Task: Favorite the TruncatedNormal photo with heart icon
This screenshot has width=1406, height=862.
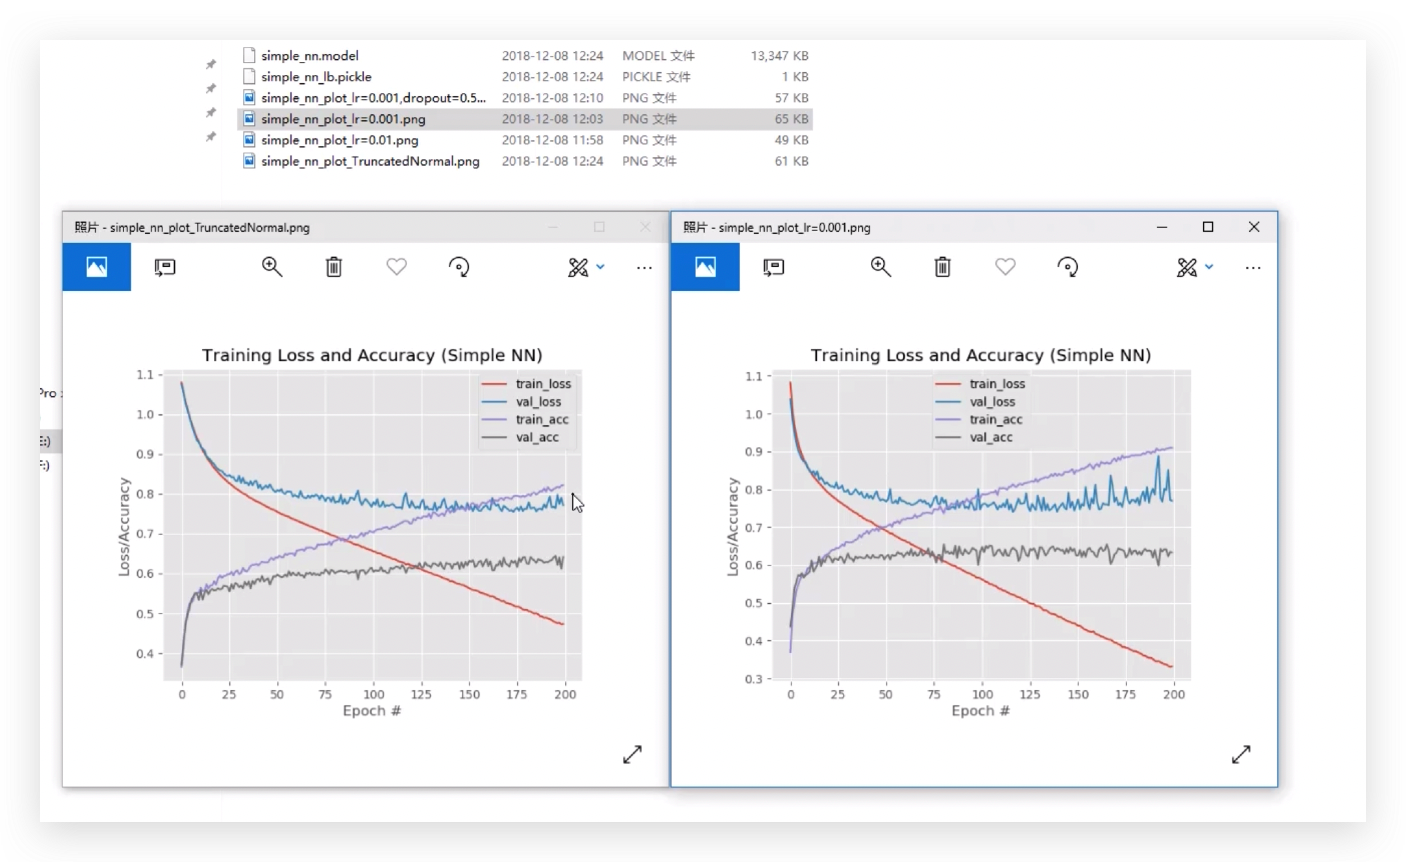Action: [x=397, y=267]
